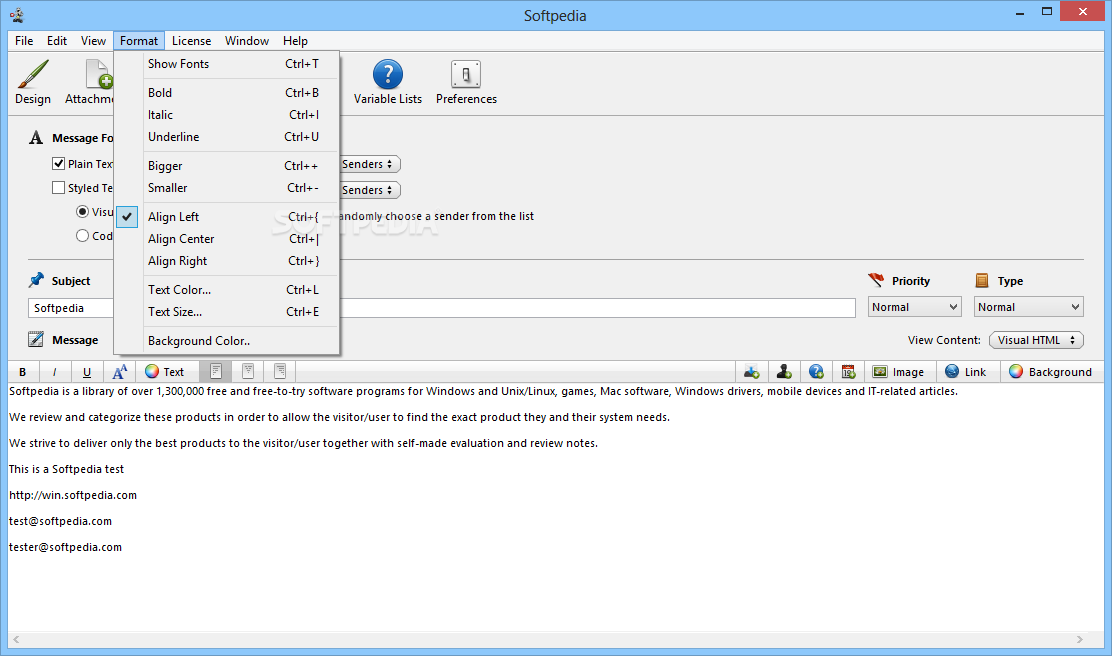
Task: Open the Priority Normal dropdown
Action: point(914,306)
